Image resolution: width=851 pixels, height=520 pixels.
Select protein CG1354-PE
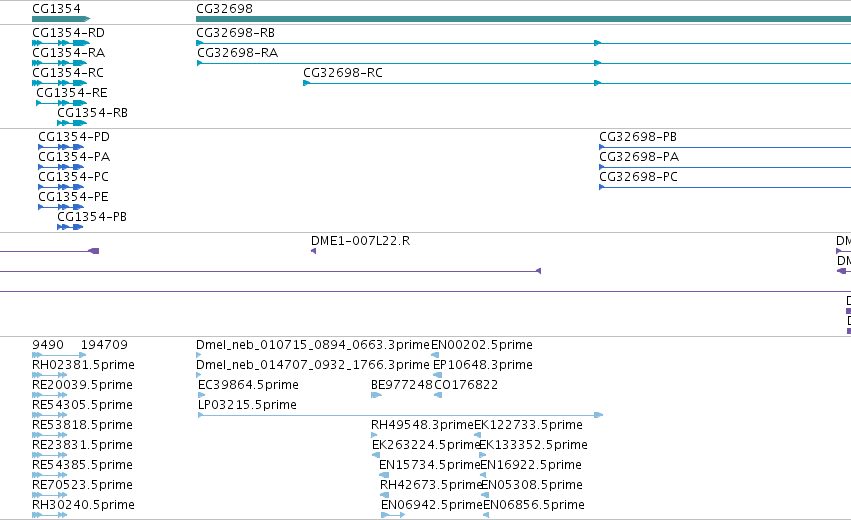click(73, 196)
